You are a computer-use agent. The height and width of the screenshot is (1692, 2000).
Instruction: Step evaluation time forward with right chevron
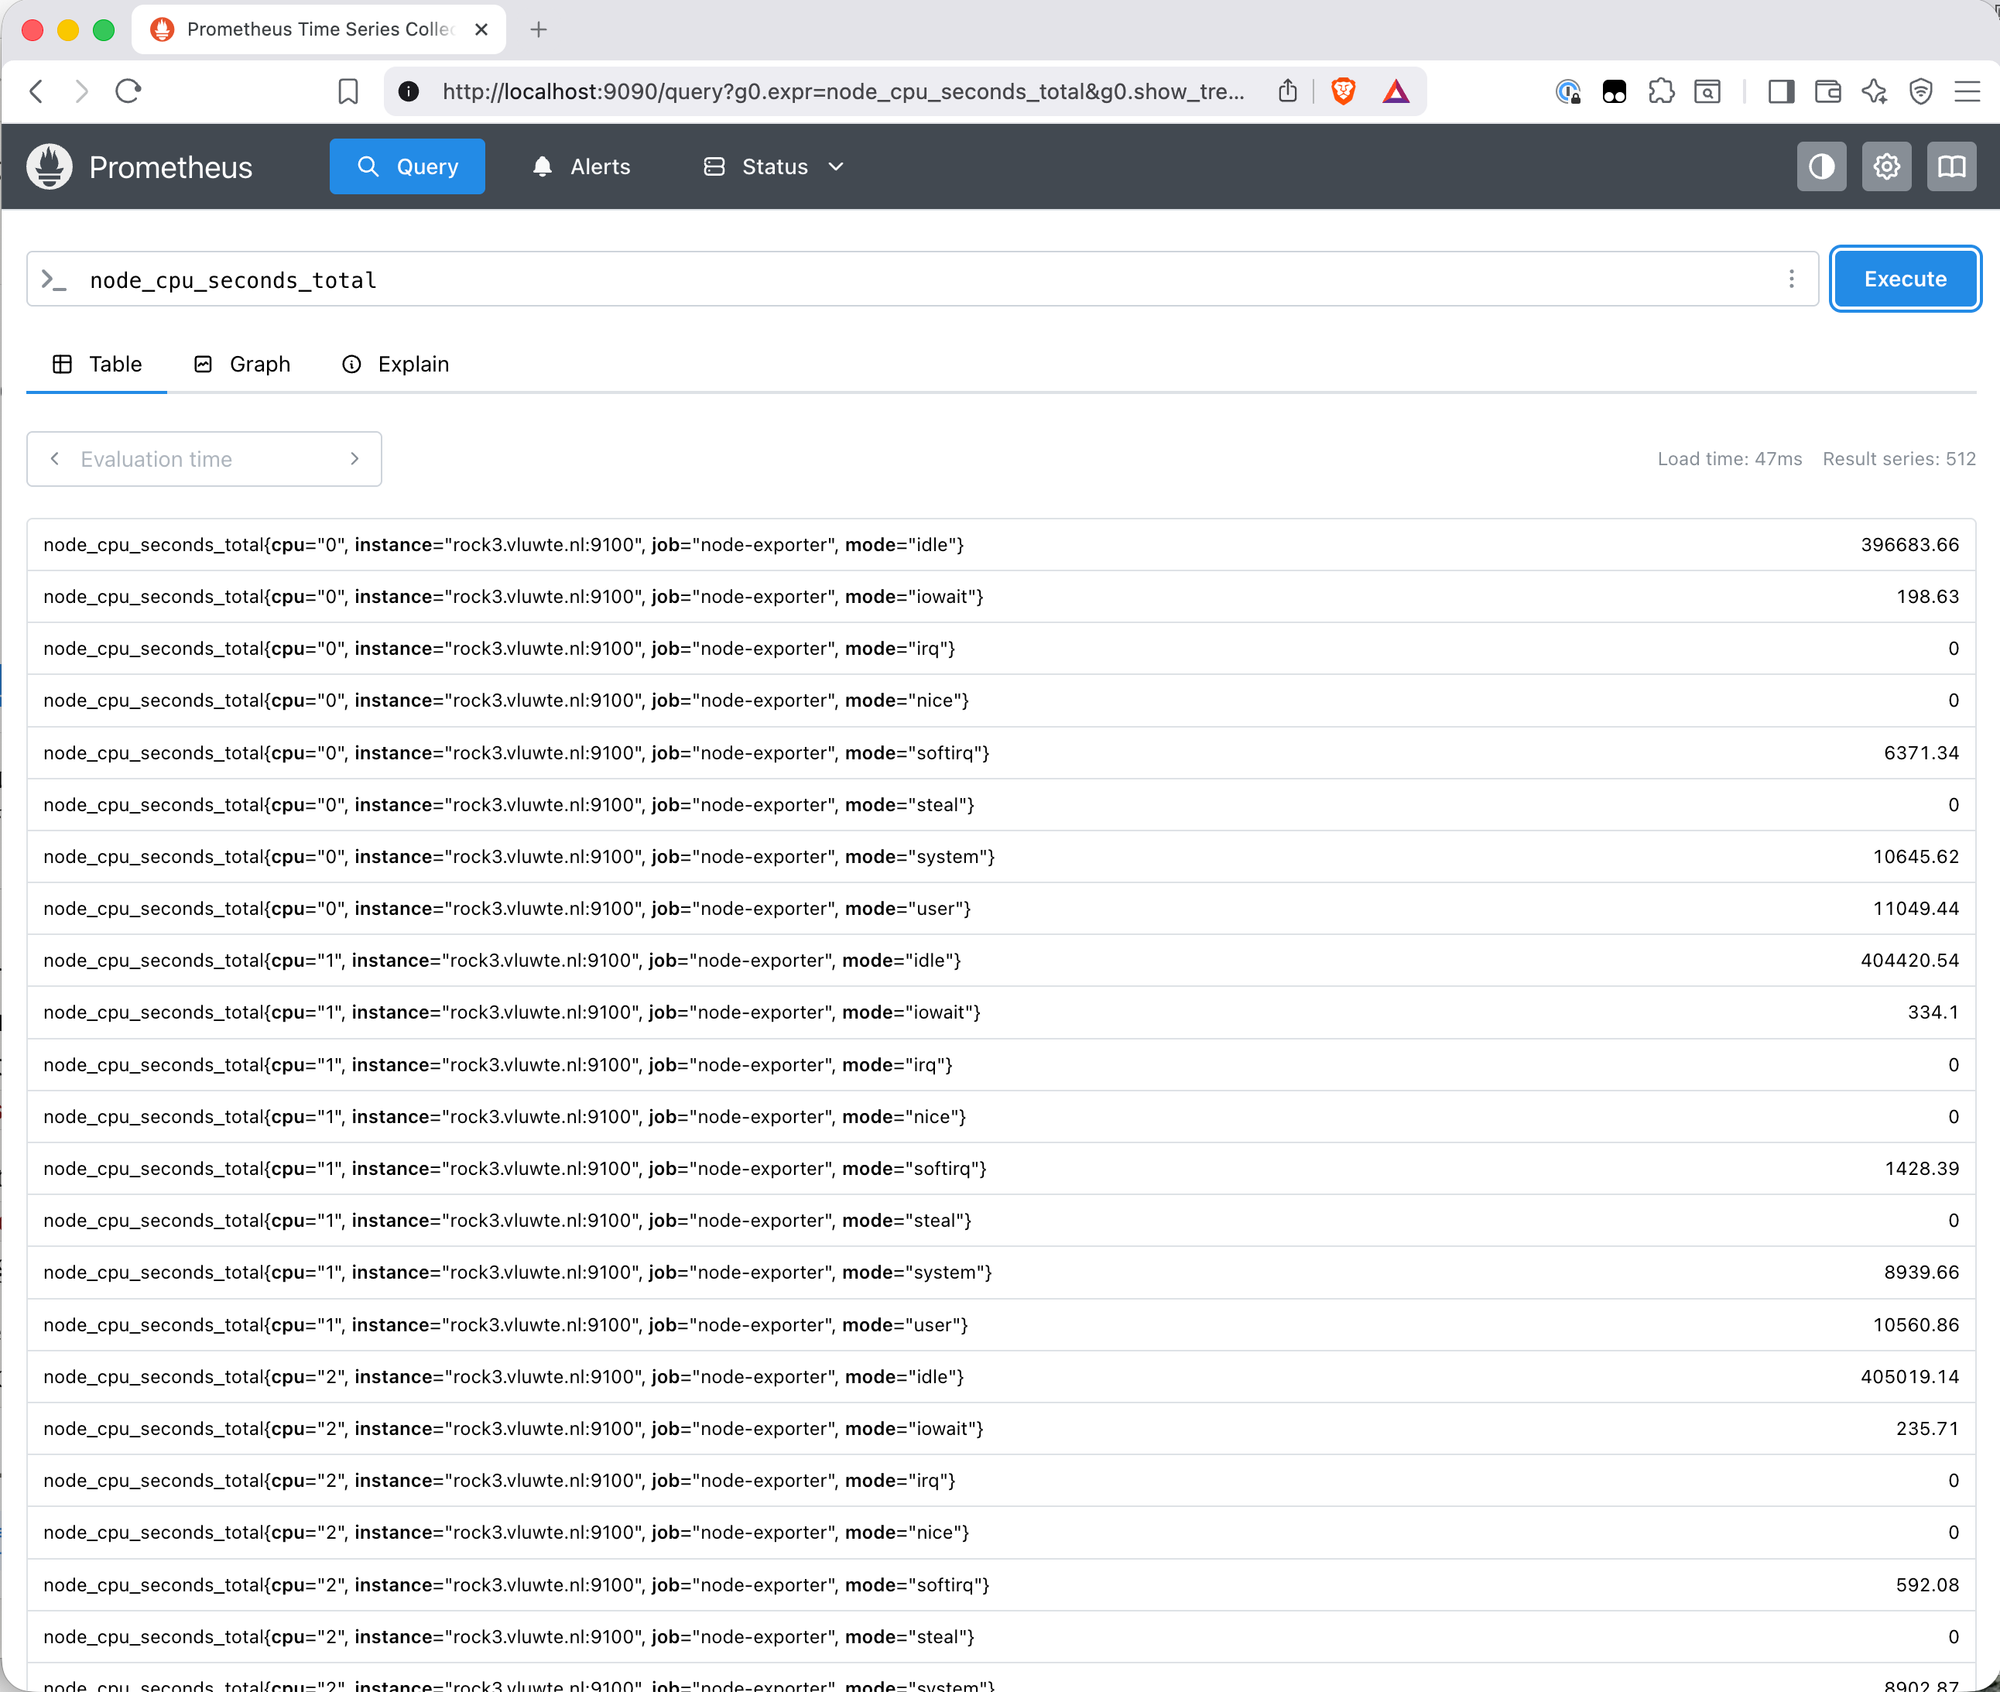coord(354,459)
